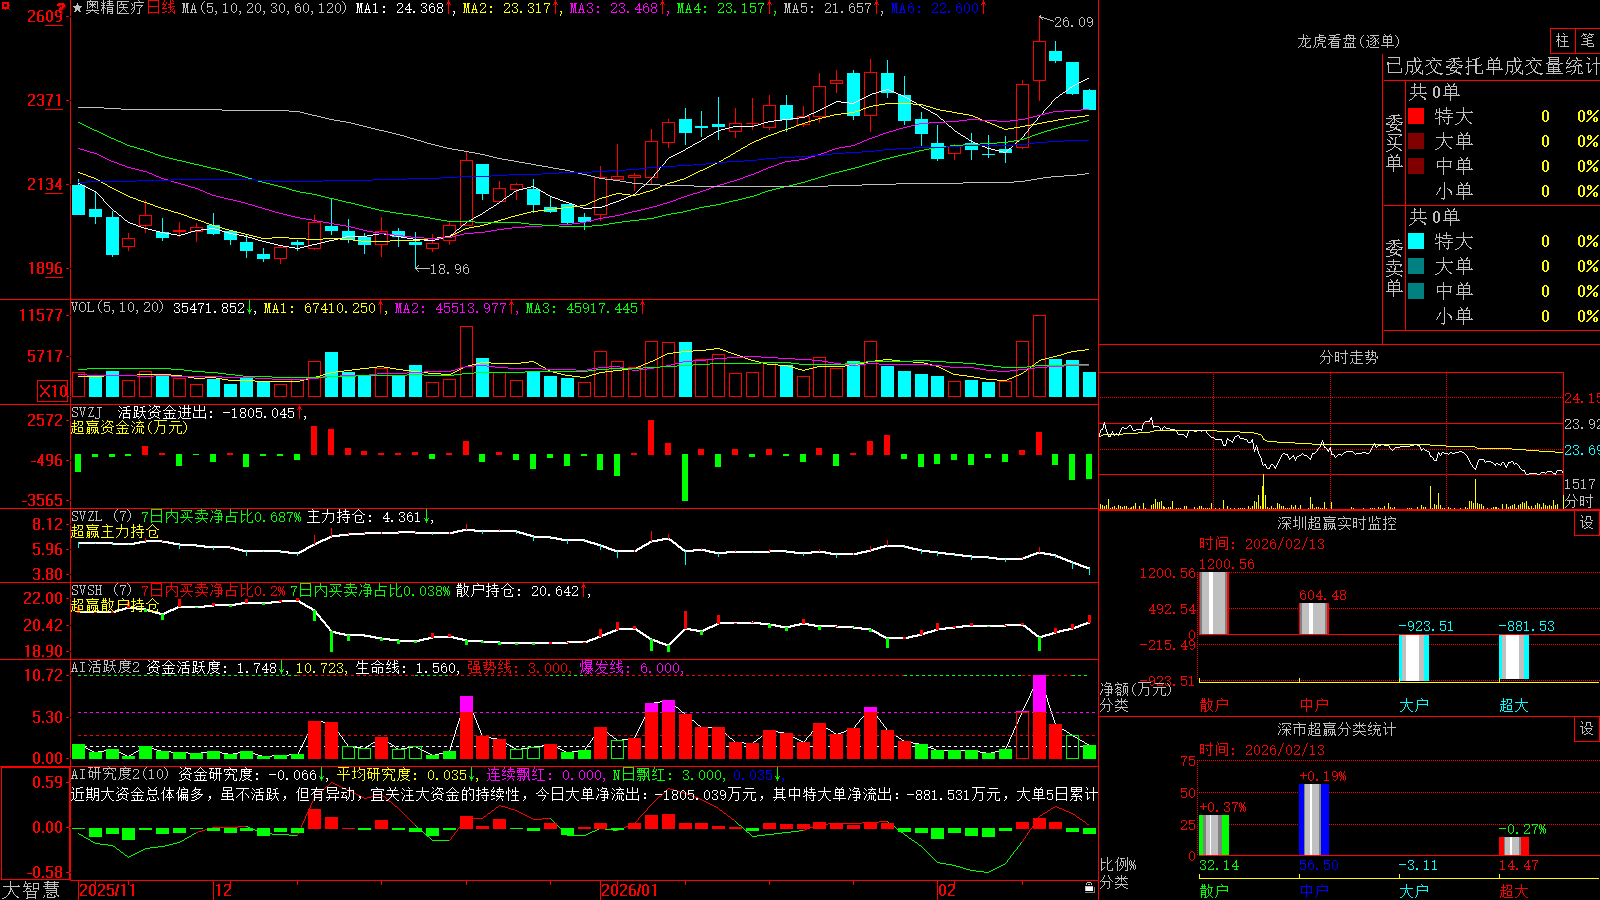Switch 龙虎看盘 to 笔 (tick) view
Viewport: 1600px width, 900px height.
click(1587, 41)
